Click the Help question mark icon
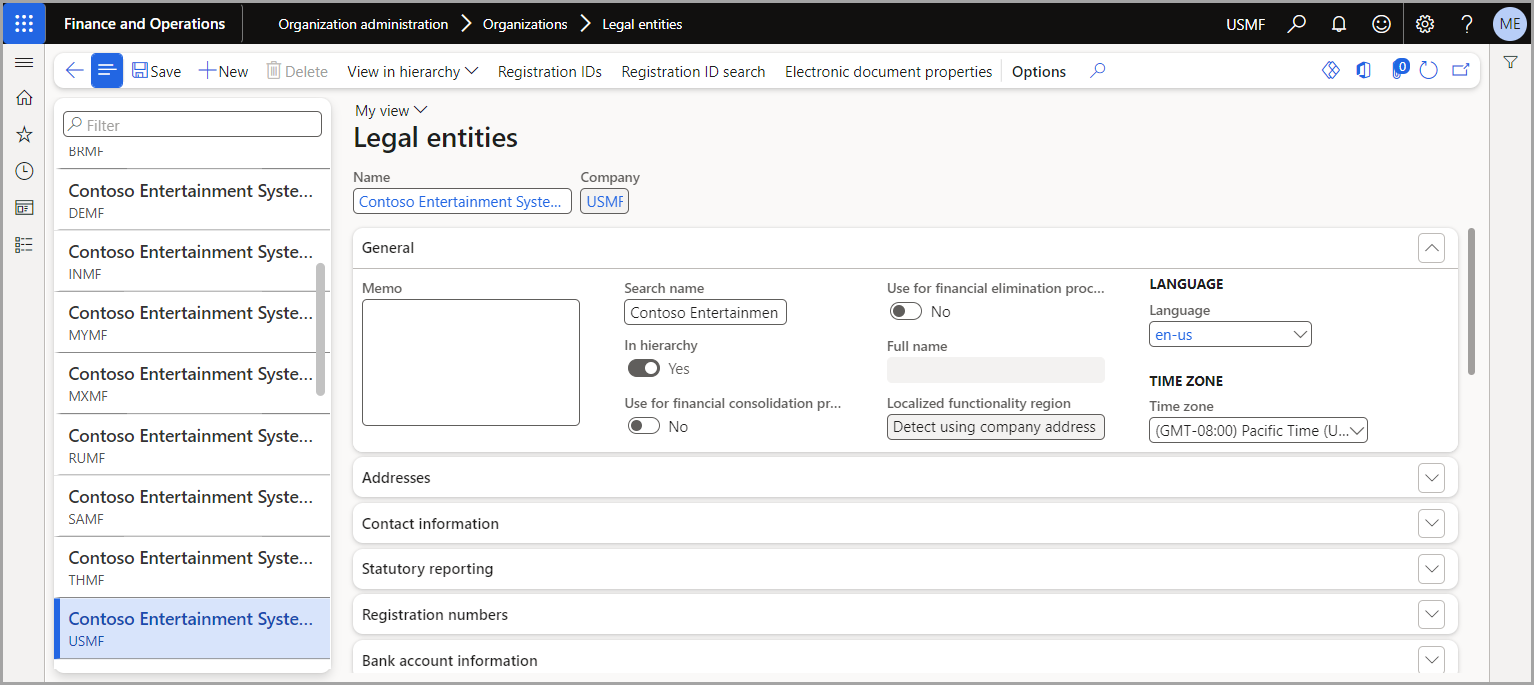 pos(1467,24)
